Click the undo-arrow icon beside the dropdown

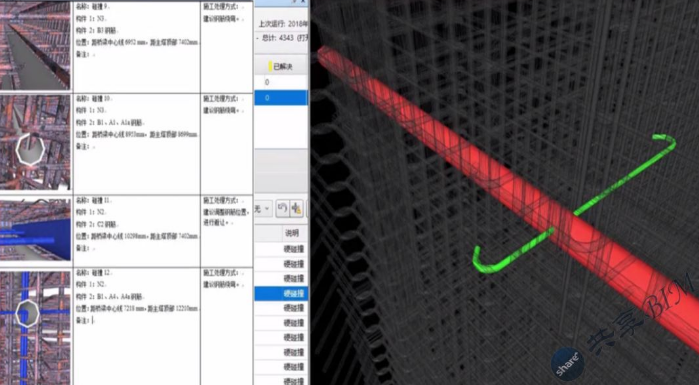(x=282, y=209)
